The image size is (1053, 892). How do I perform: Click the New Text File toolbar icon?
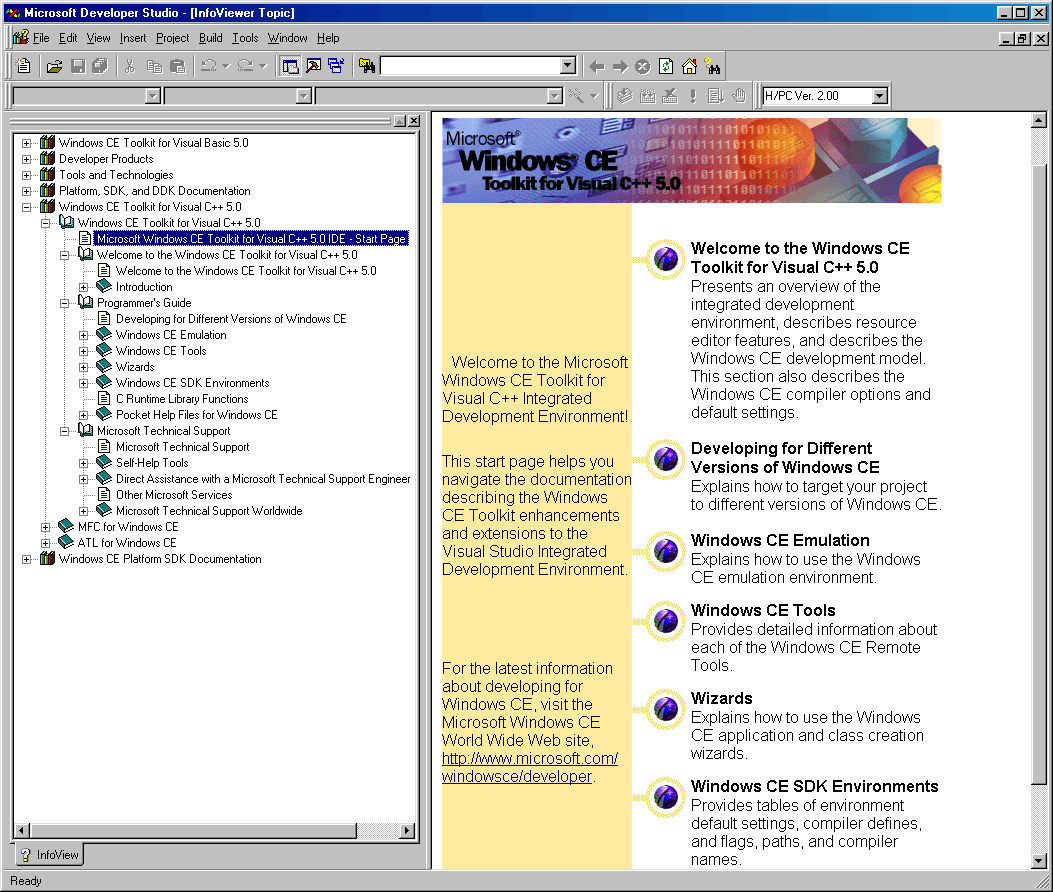pyautogui.click(x=24, y=66)
